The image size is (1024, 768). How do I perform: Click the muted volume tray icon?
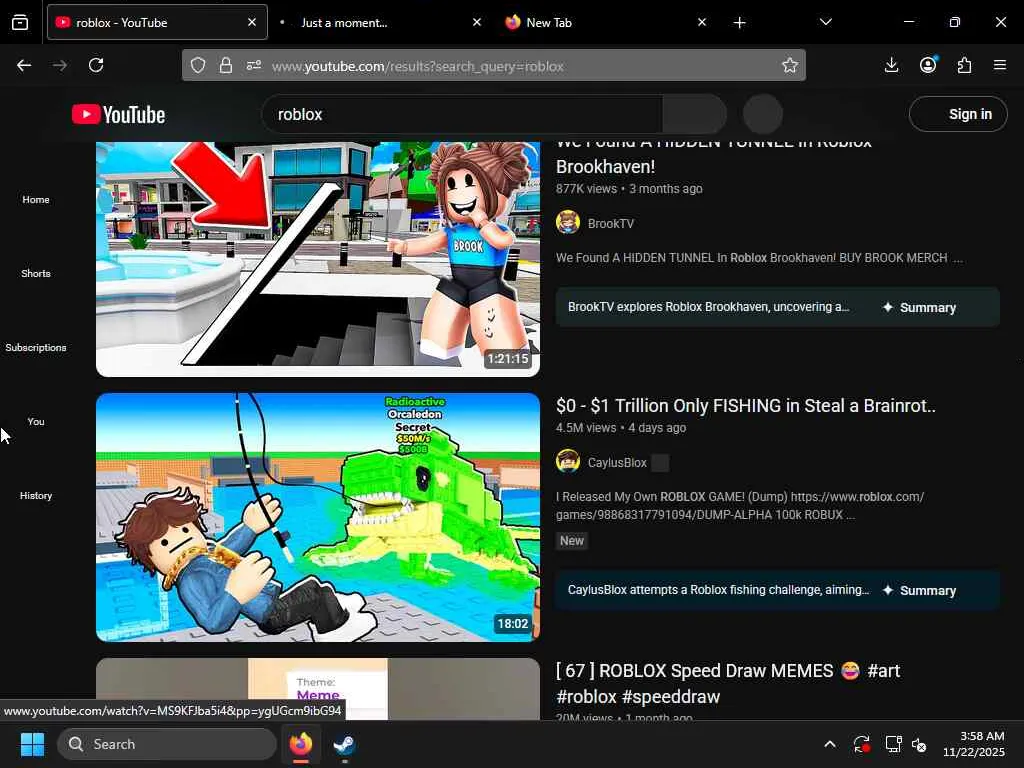919,744
